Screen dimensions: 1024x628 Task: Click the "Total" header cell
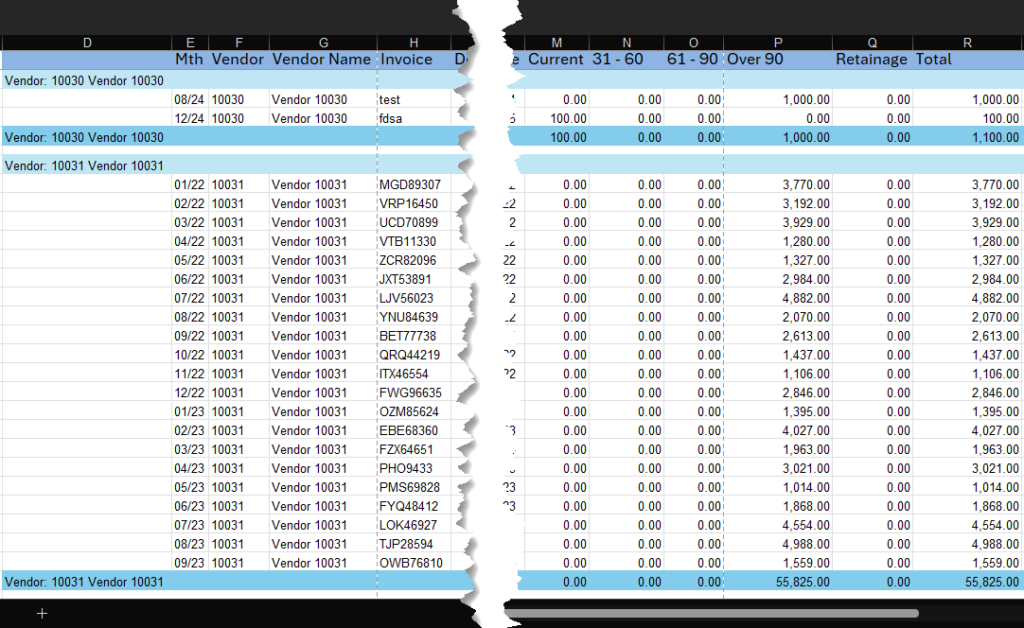[x=967, y=59]
